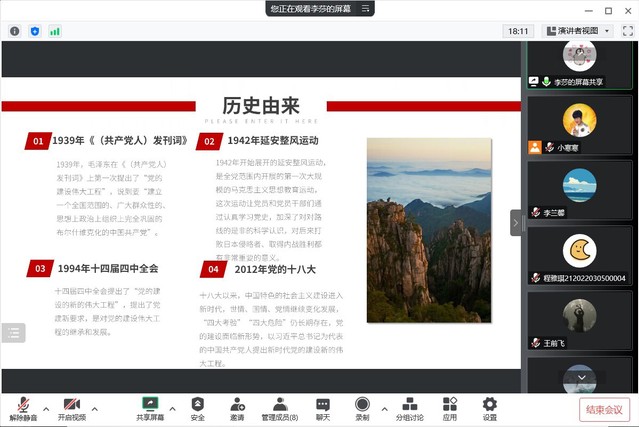
Task: Select 王前飞 participant tile
Action: 580,321
